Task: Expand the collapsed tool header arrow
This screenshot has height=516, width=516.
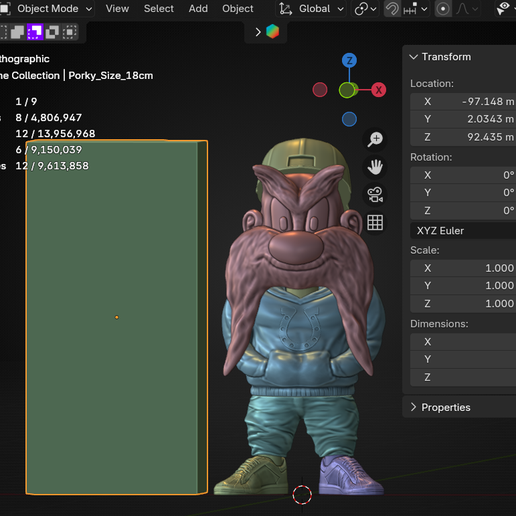Action: tap(258, 32)
